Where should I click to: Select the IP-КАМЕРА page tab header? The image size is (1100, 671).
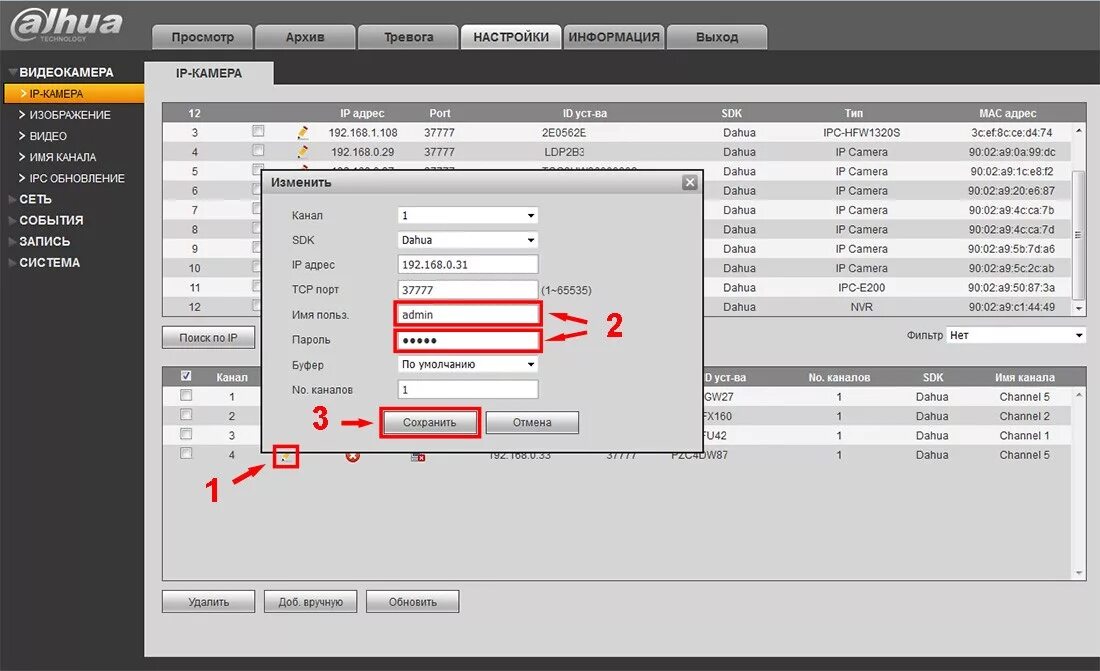[x=209, y=73]
